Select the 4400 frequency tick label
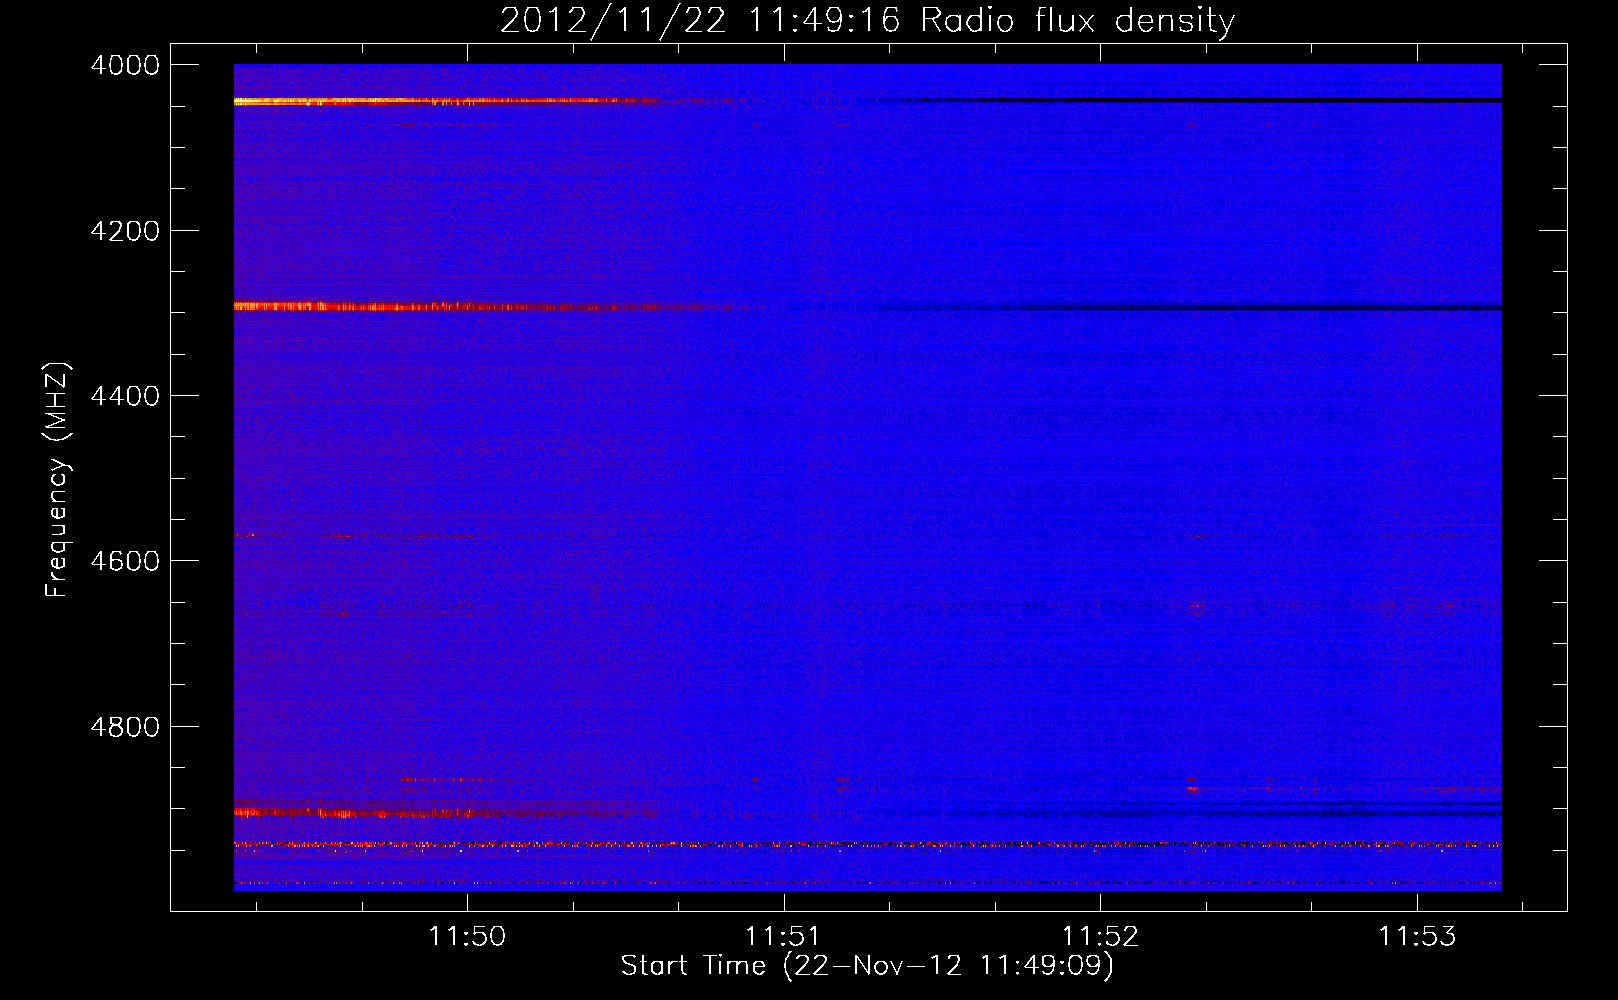 [125, 396]
